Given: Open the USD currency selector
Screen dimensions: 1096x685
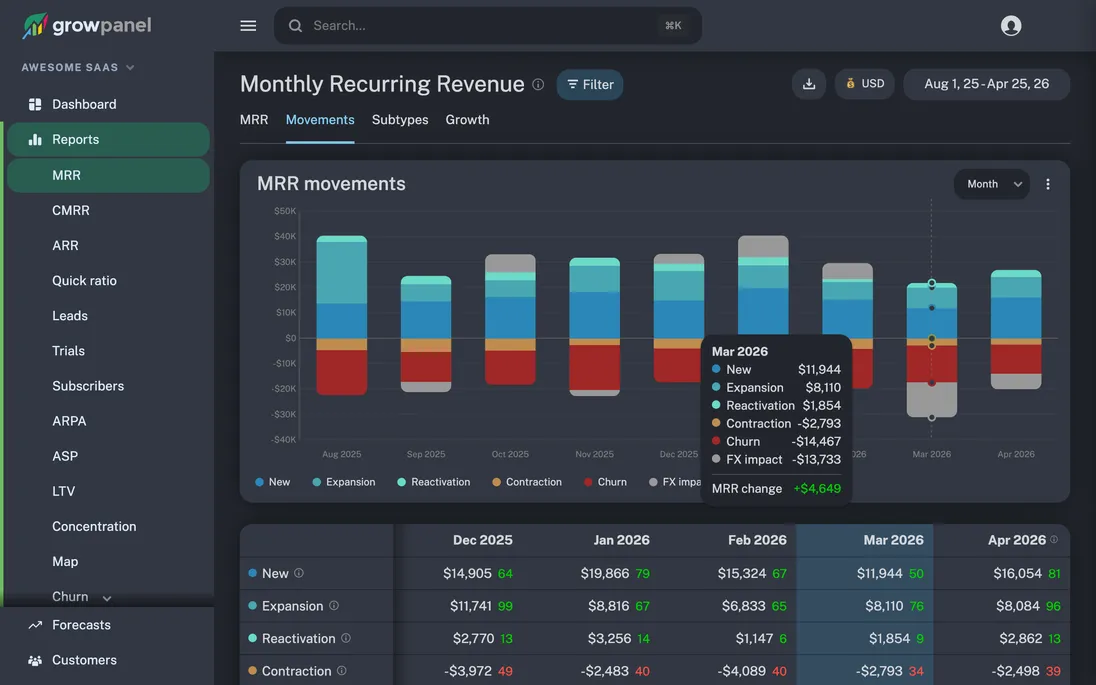Looking at the screenshot, I should pos(865,84).
